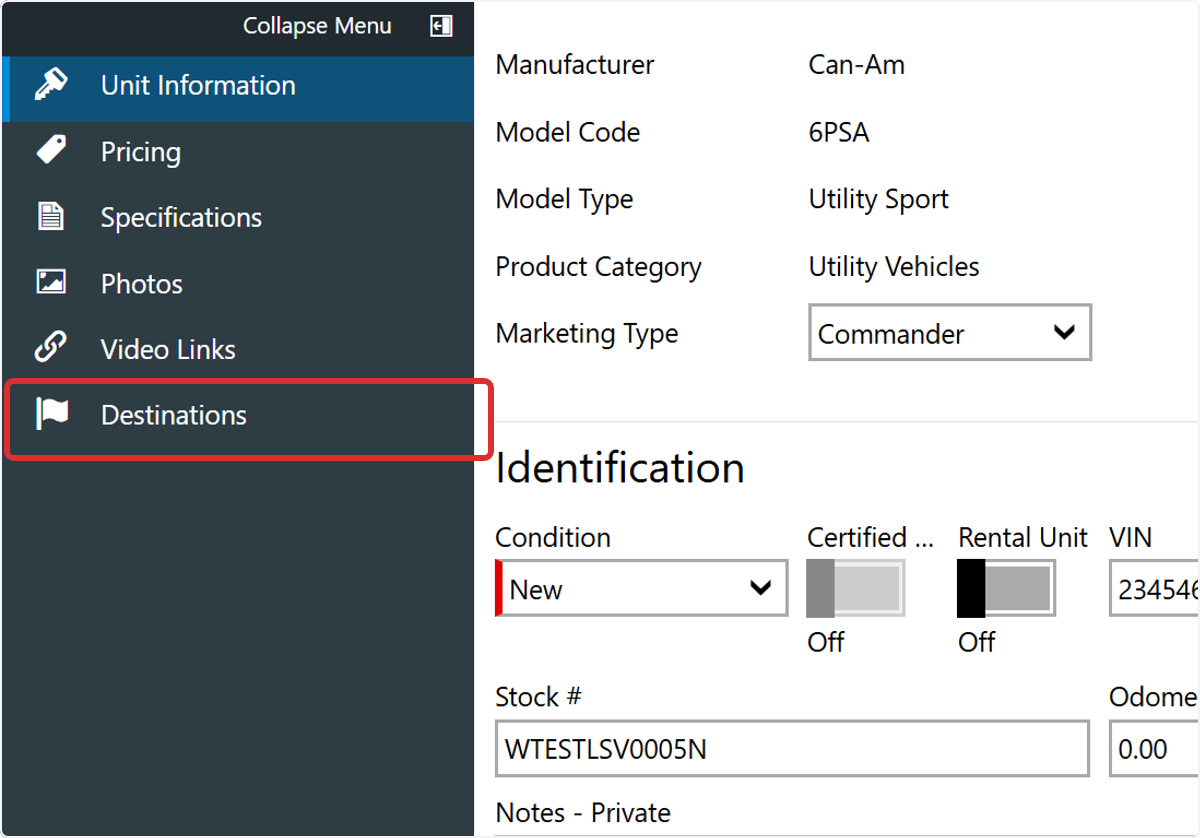Click the Collapse Menu text
This screenshot has height=838, width=1200.
(317, 26)
